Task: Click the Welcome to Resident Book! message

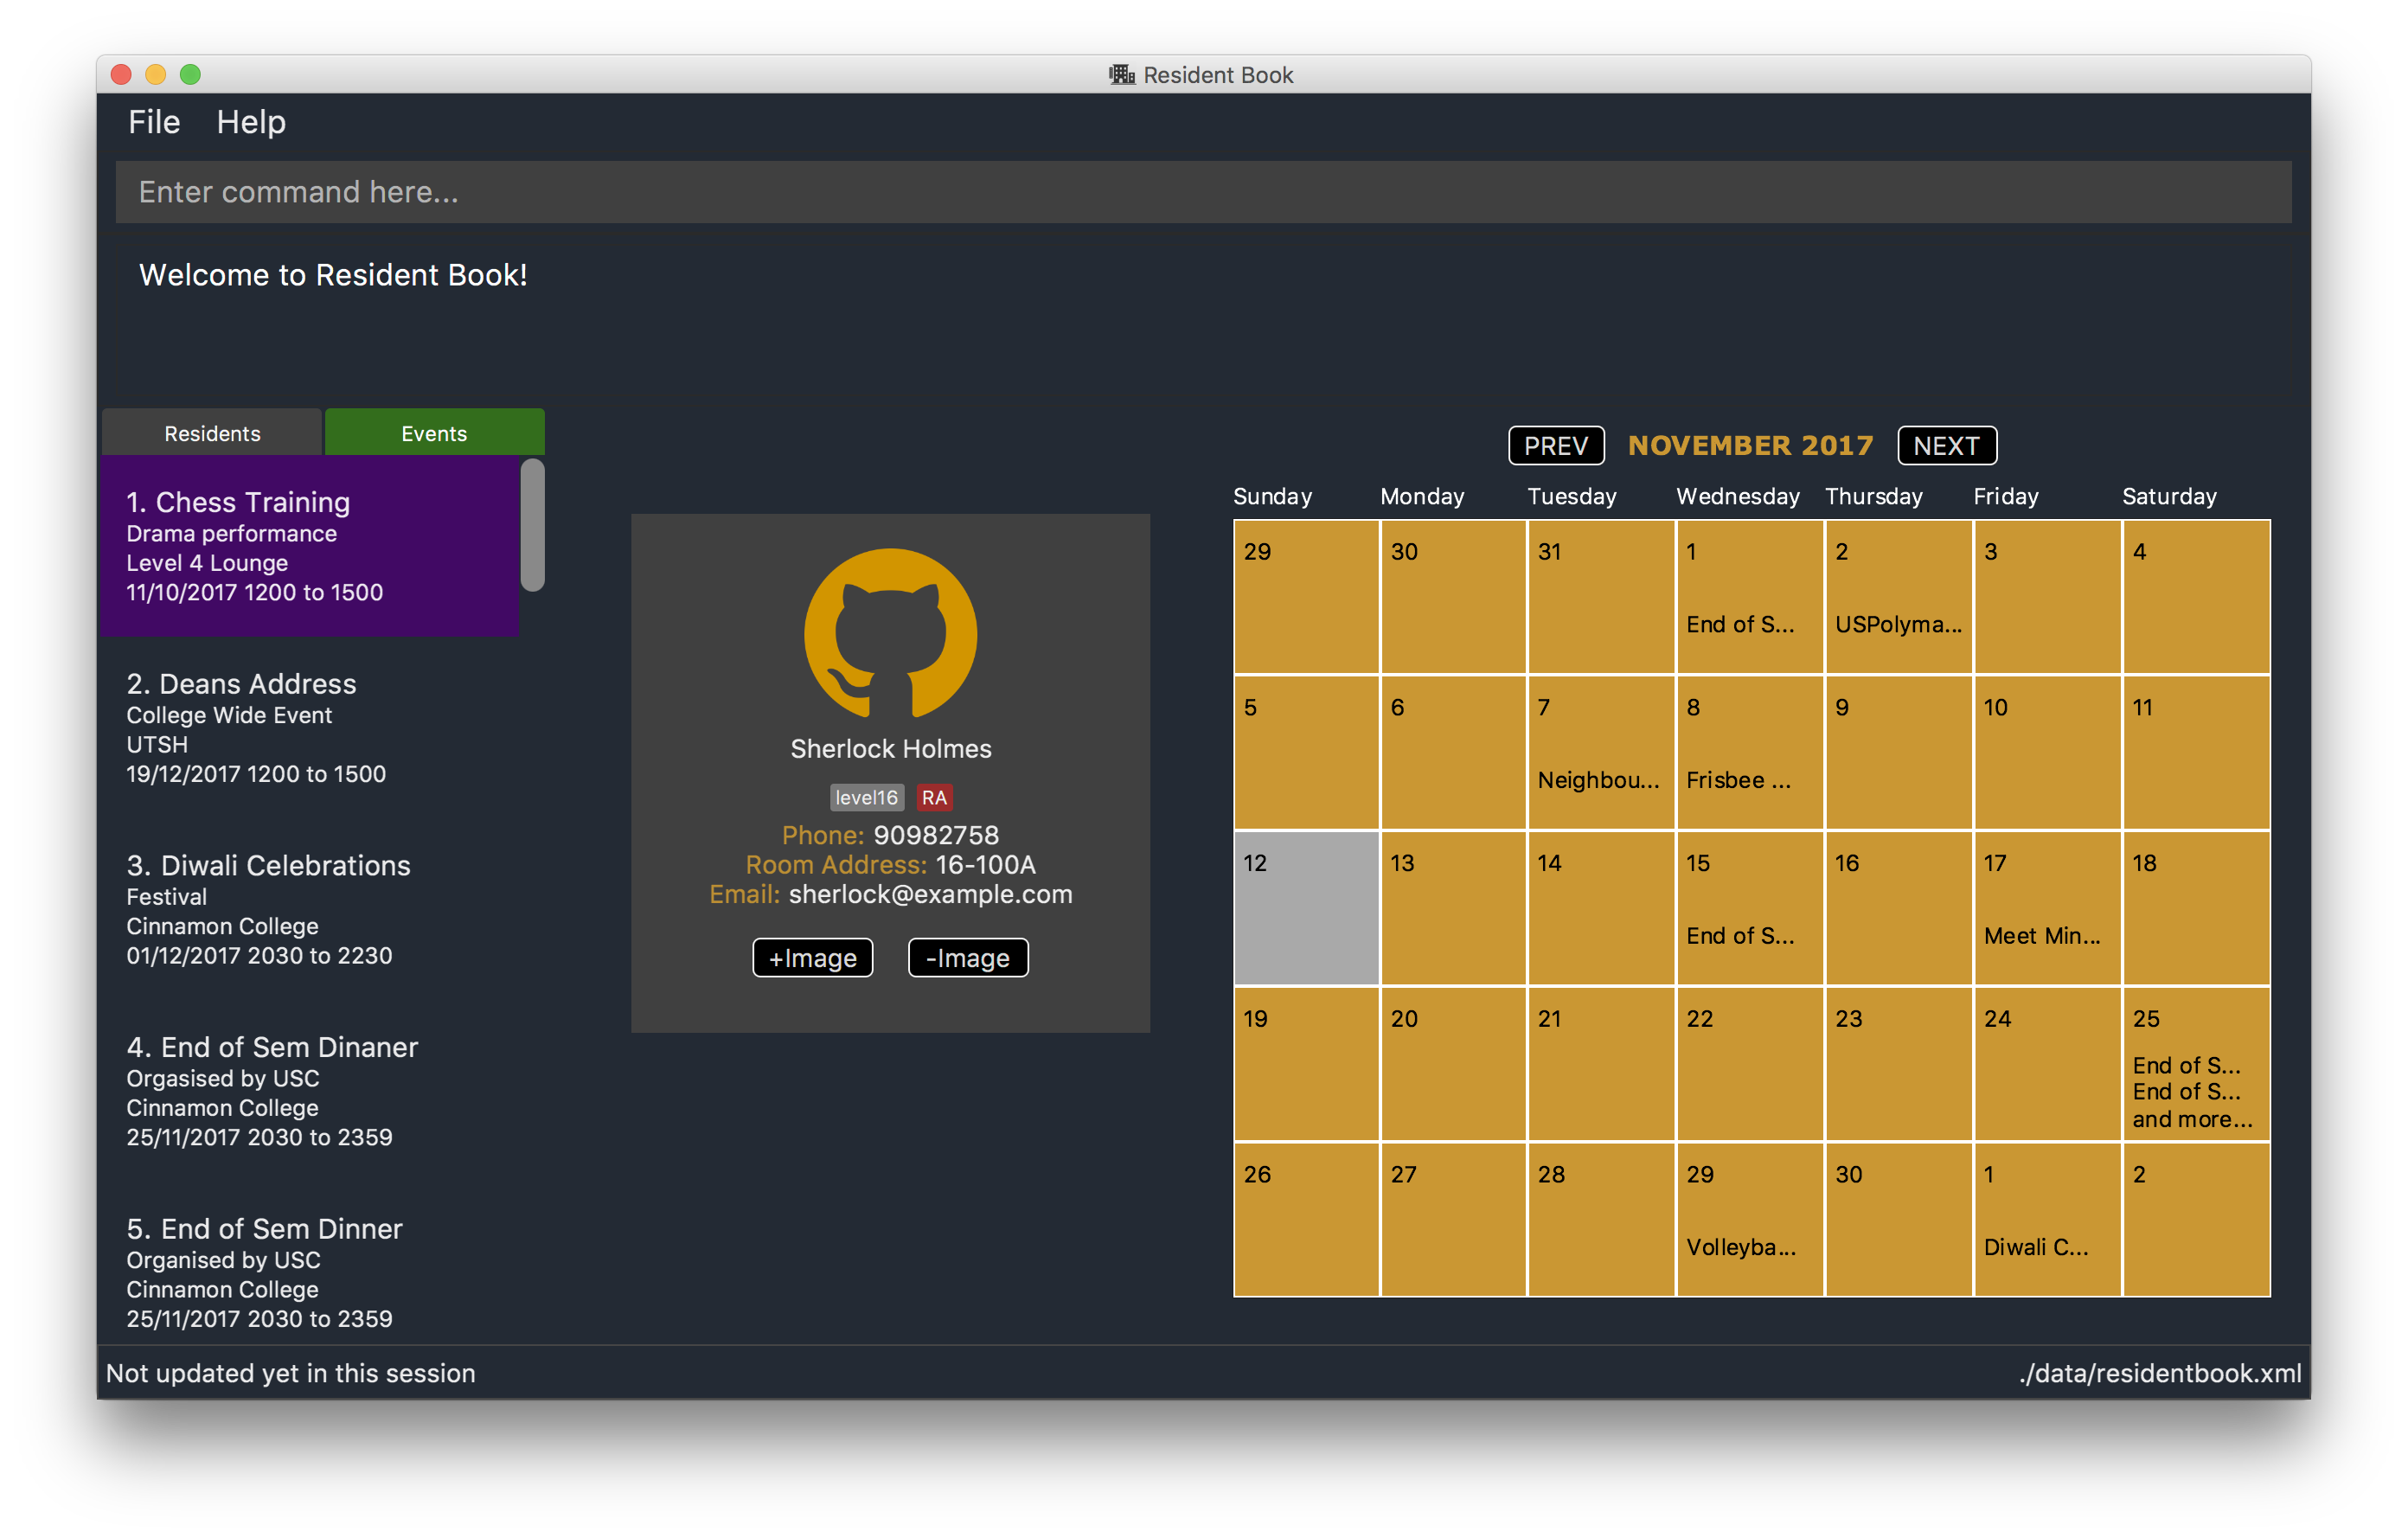Action: [x=333, y=275]
